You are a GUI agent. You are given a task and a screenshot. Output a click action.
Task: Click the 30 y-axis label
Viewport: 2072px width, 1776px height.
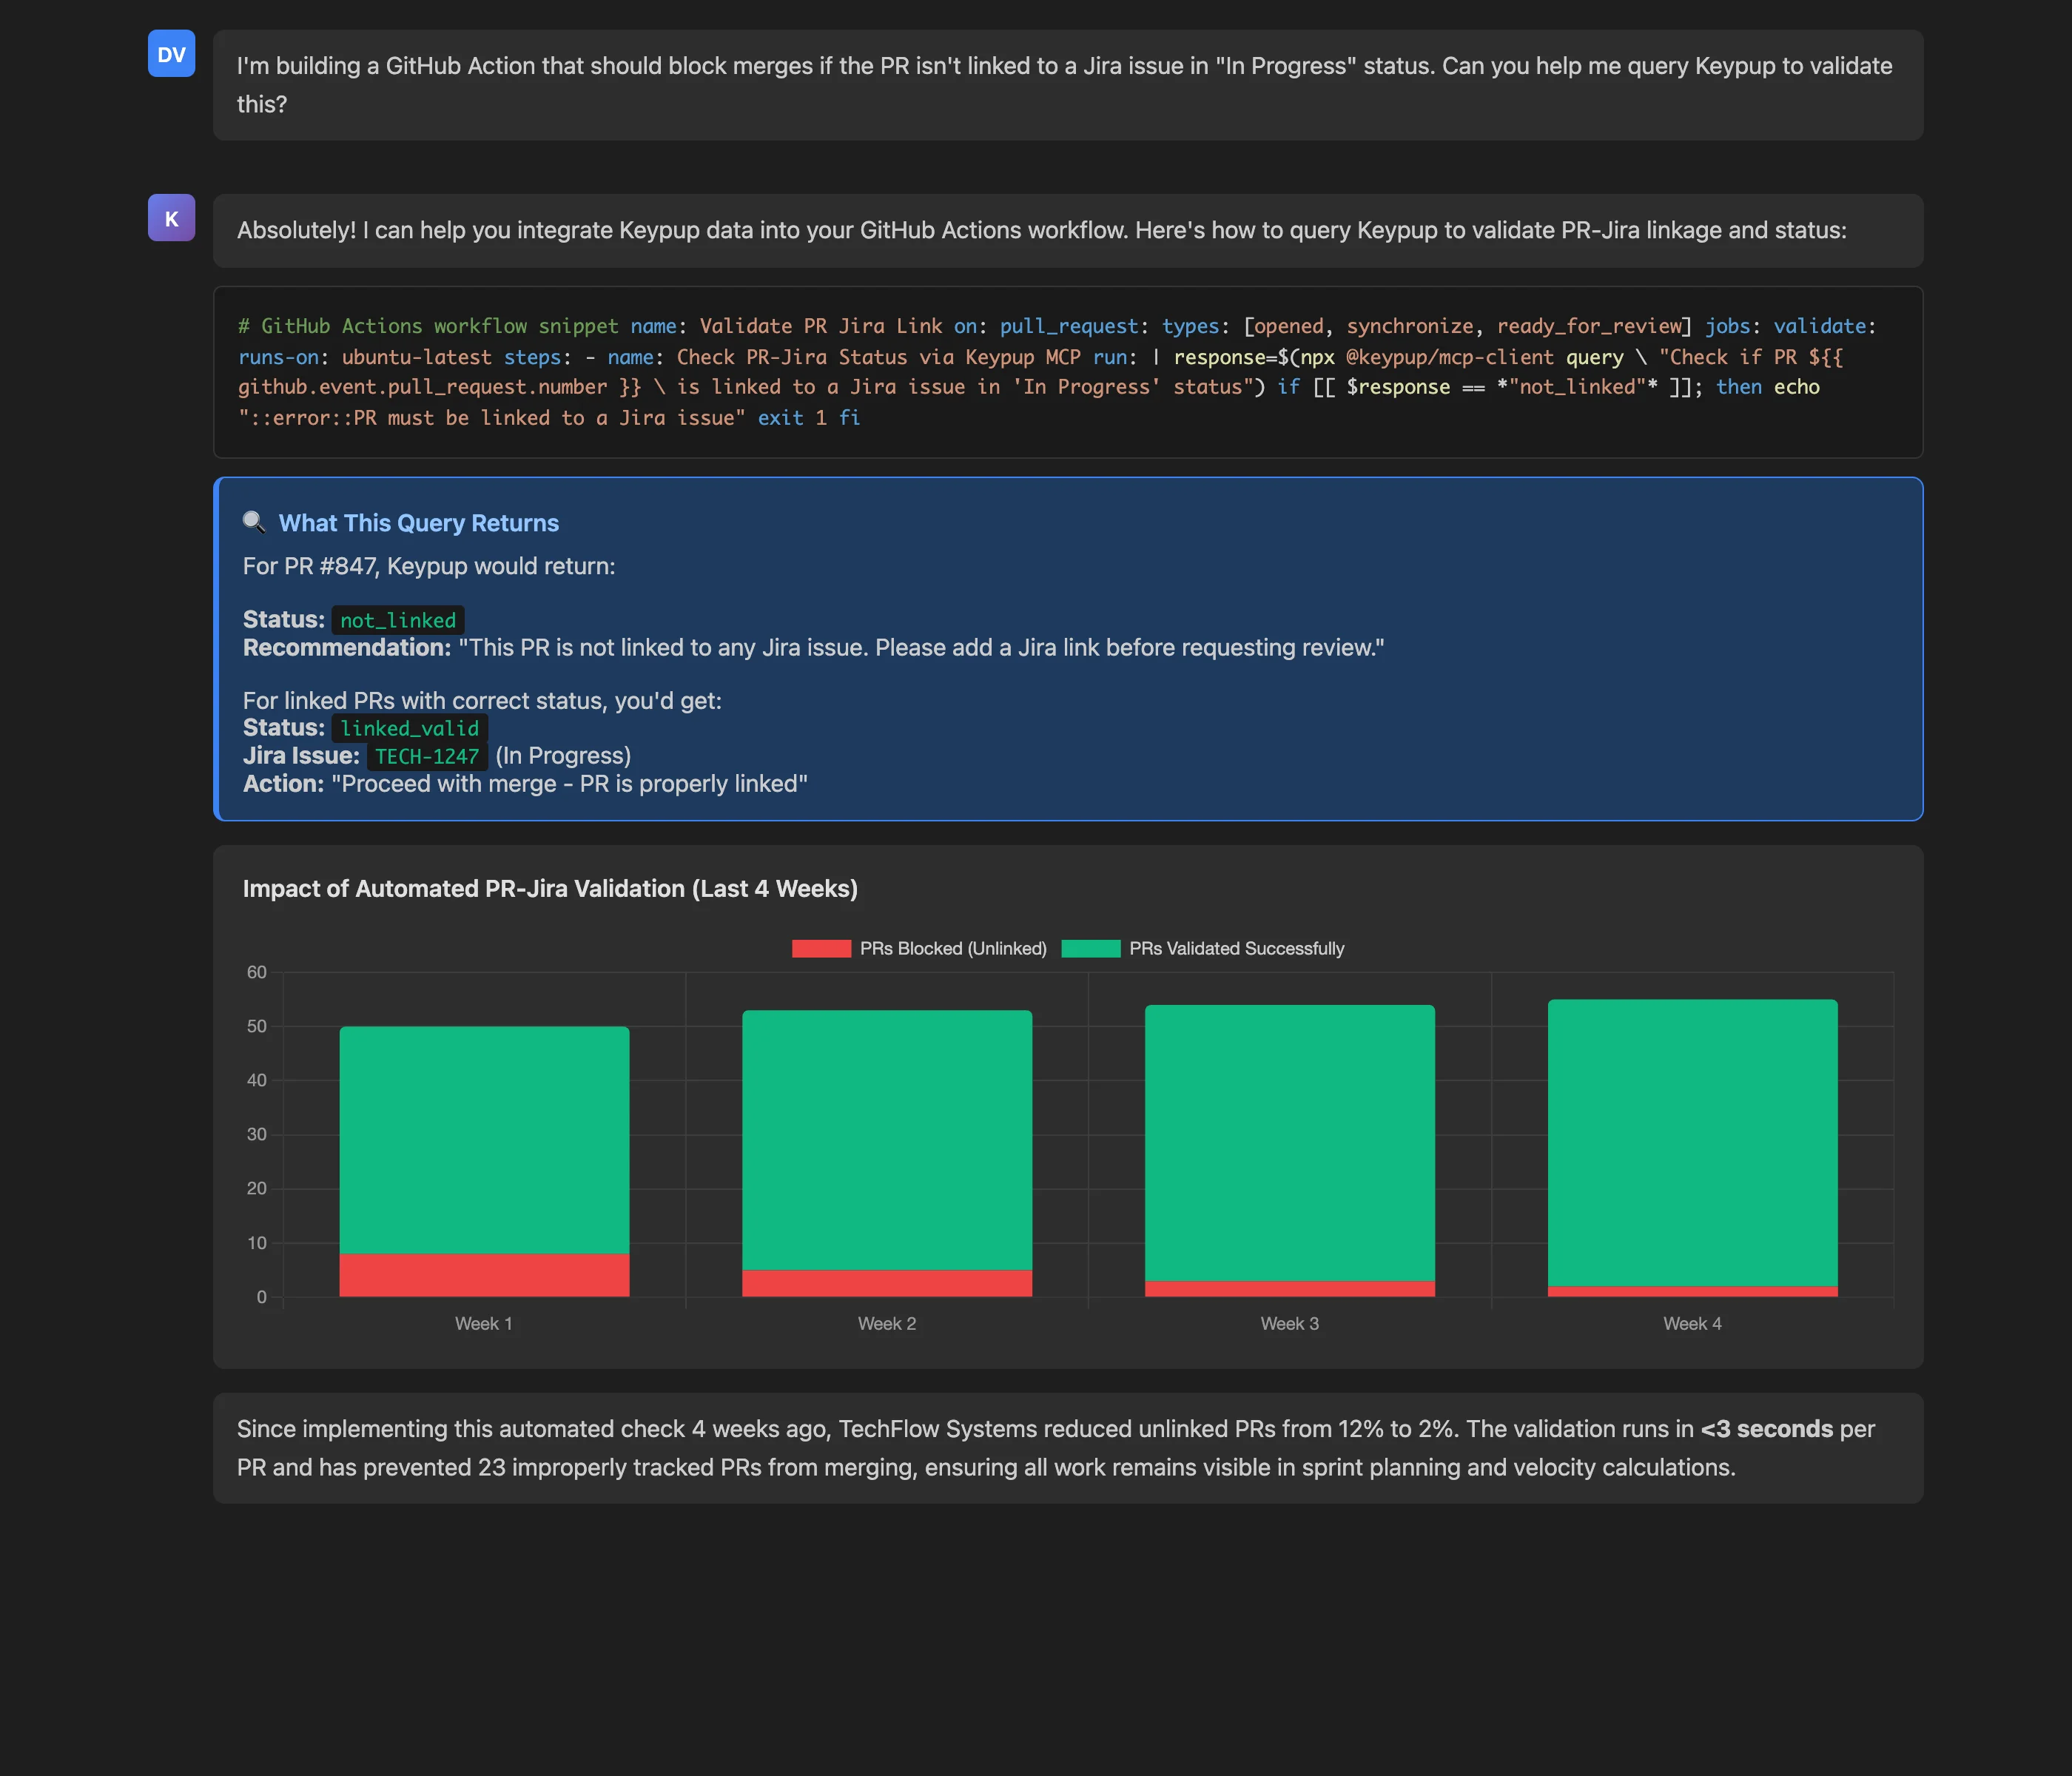click(257, 1134)
